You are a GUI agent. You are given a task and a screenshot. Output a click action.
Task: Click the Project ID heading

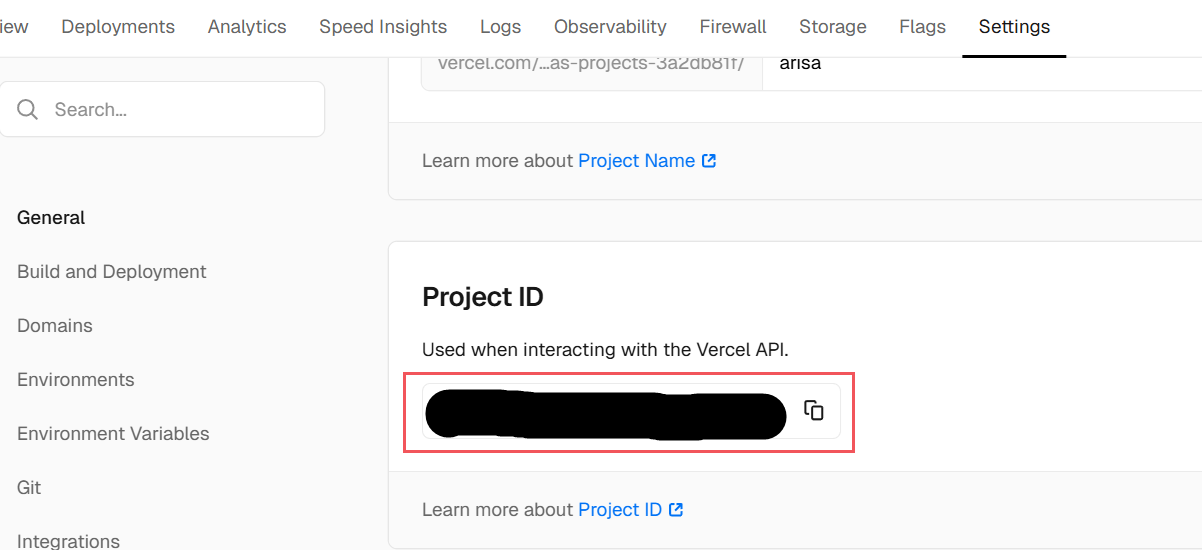(x=483, y=297)
